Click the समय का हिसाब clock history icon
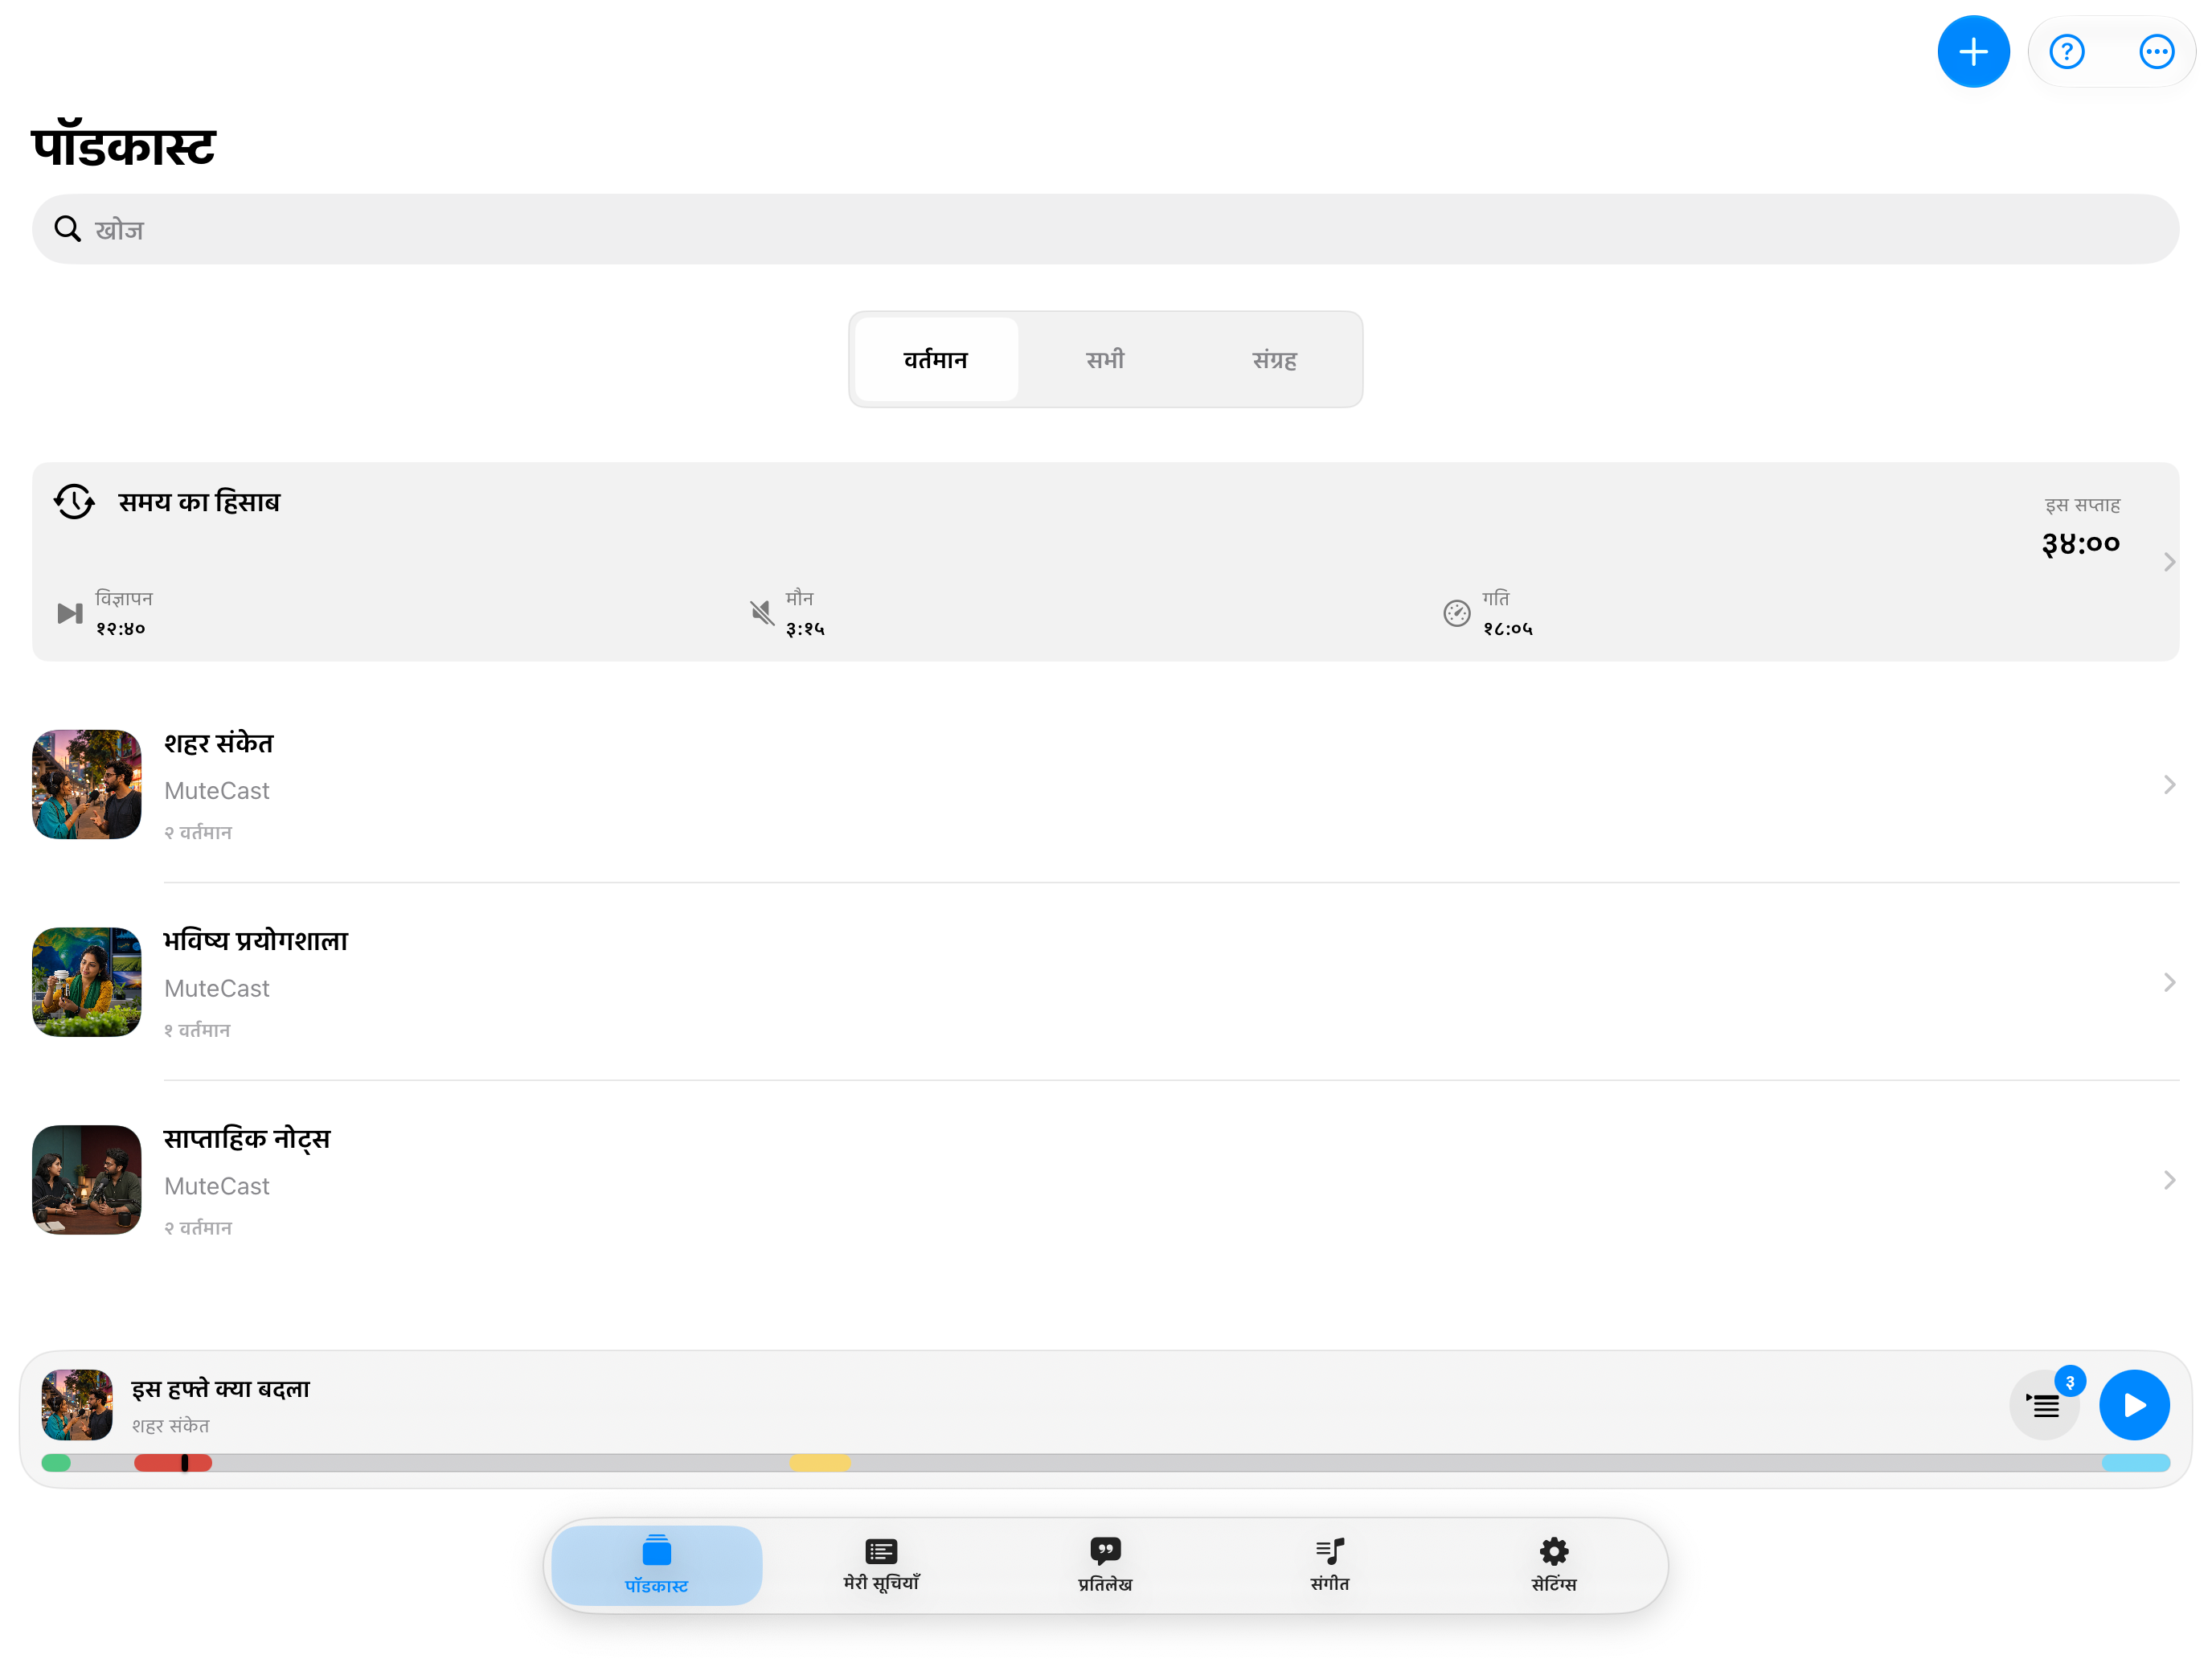 coord(74,501)
